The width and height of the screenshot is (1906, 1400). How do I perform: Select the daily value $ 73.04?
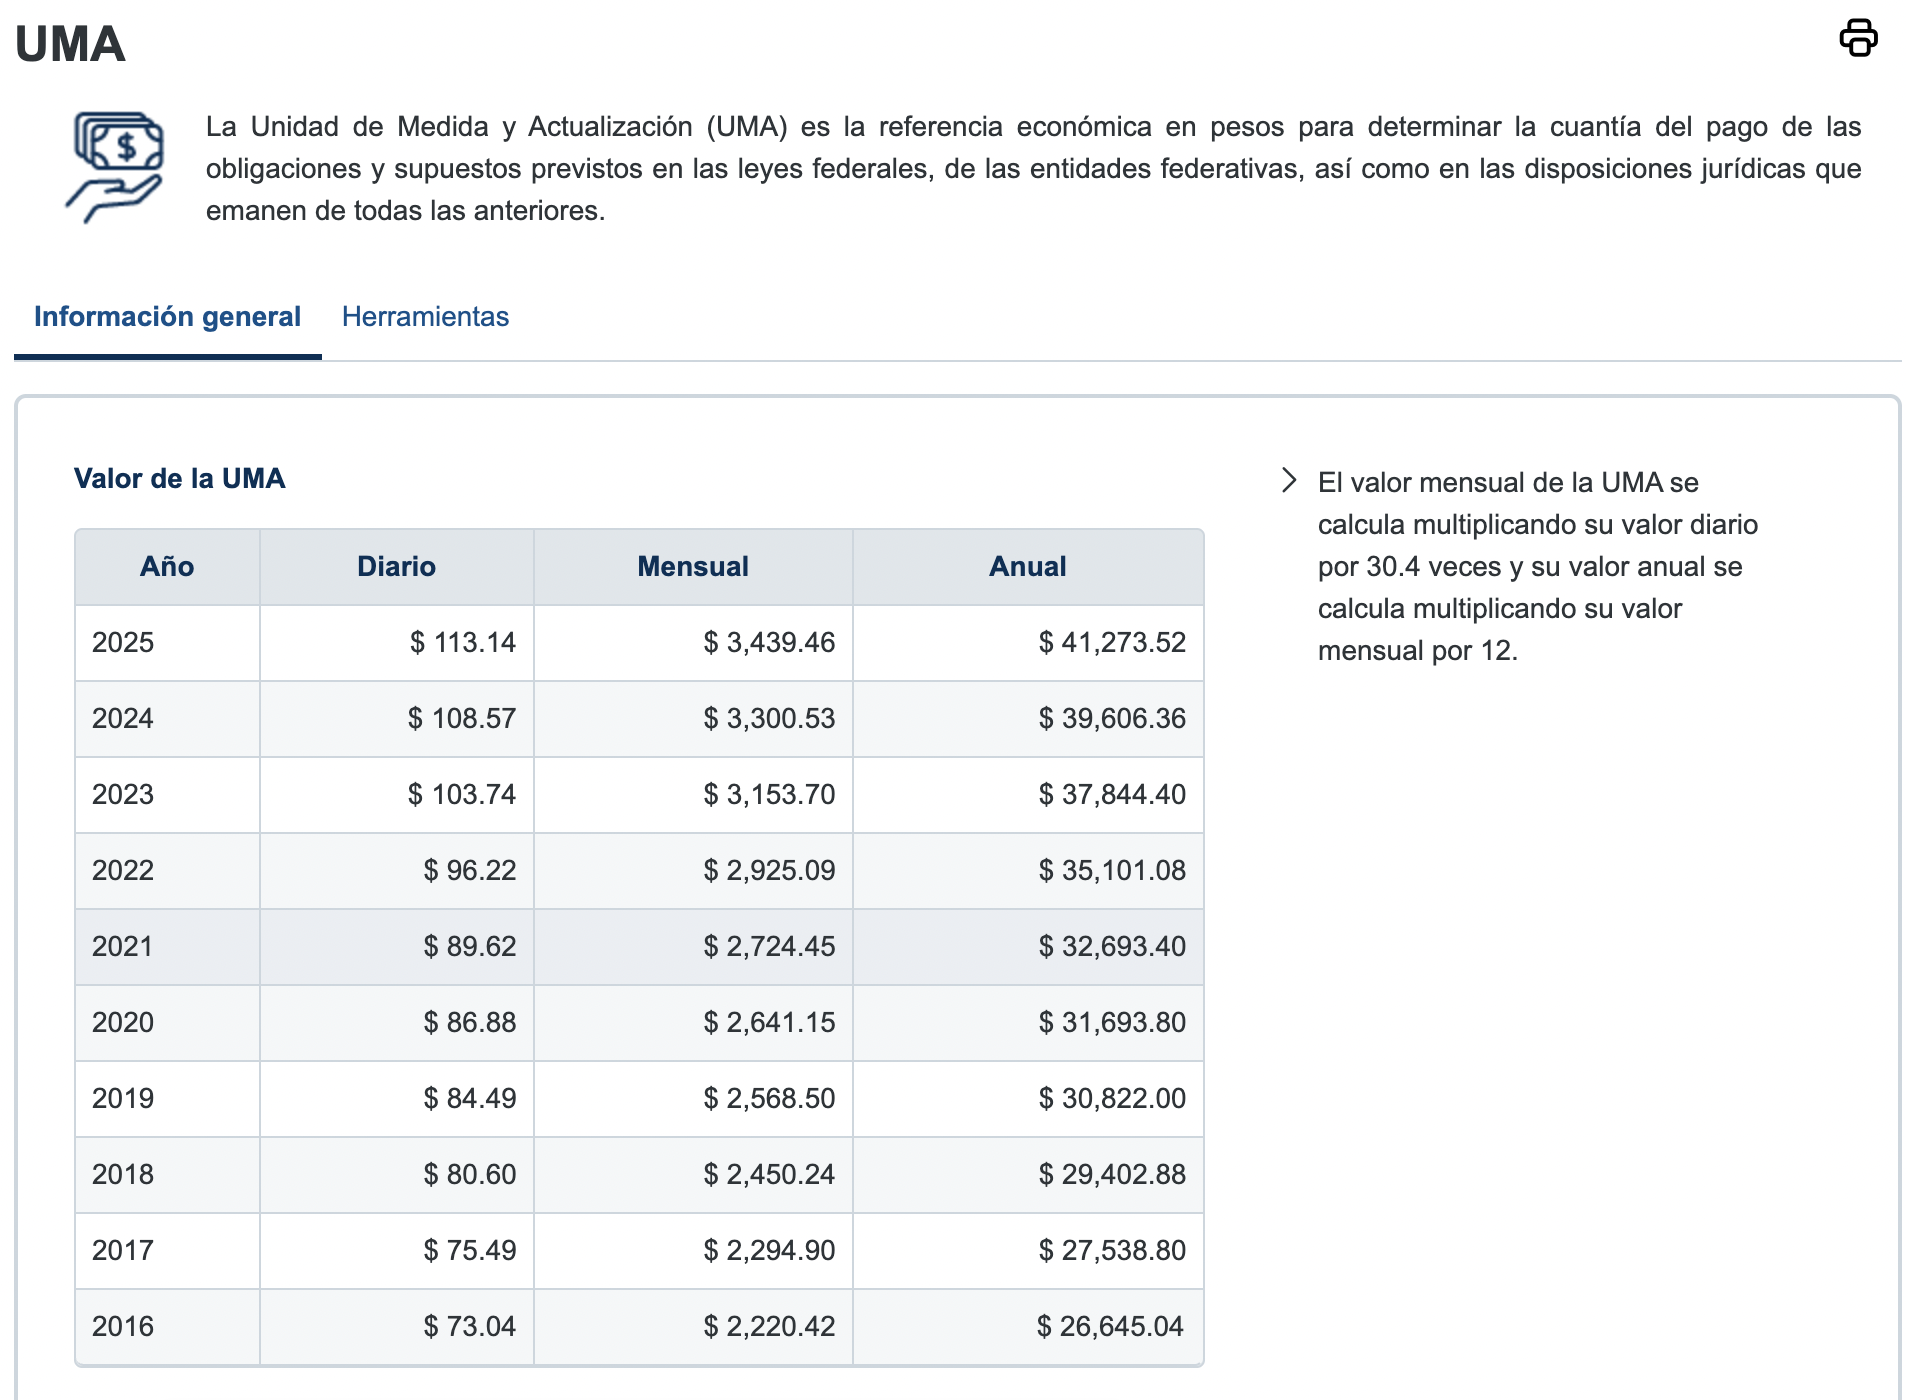pyautogui.click(x=470, y=1327)
